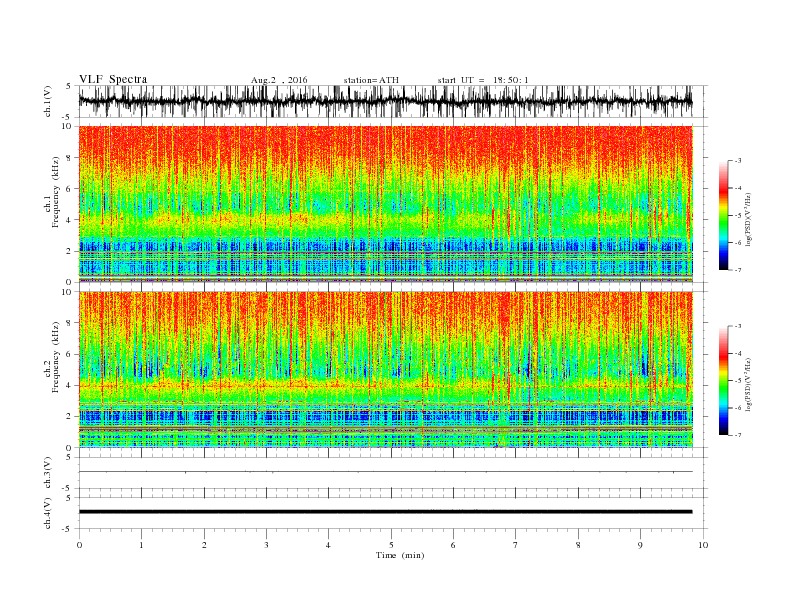Click the "10" tick on Time axis
The width and height of the screenshot is (792, 612).
703,545
